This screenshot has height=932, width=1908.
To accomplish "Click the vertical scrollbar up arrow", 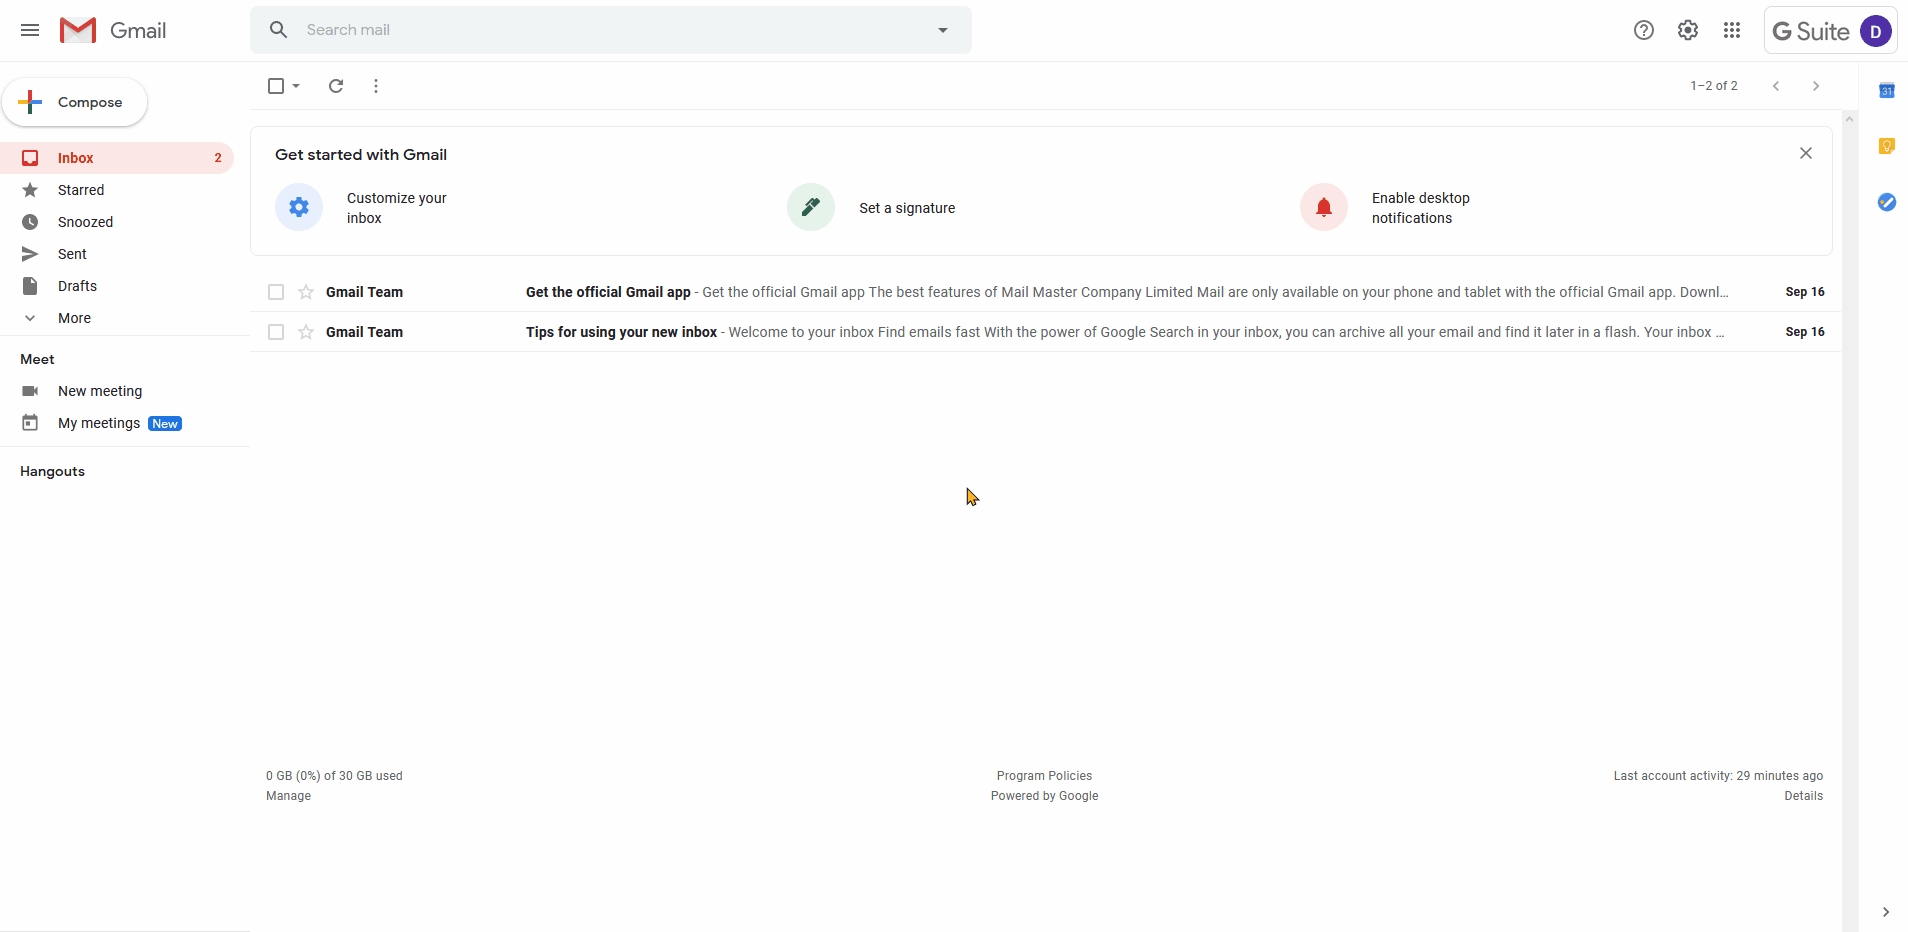I will click(x=1850, y=119).
